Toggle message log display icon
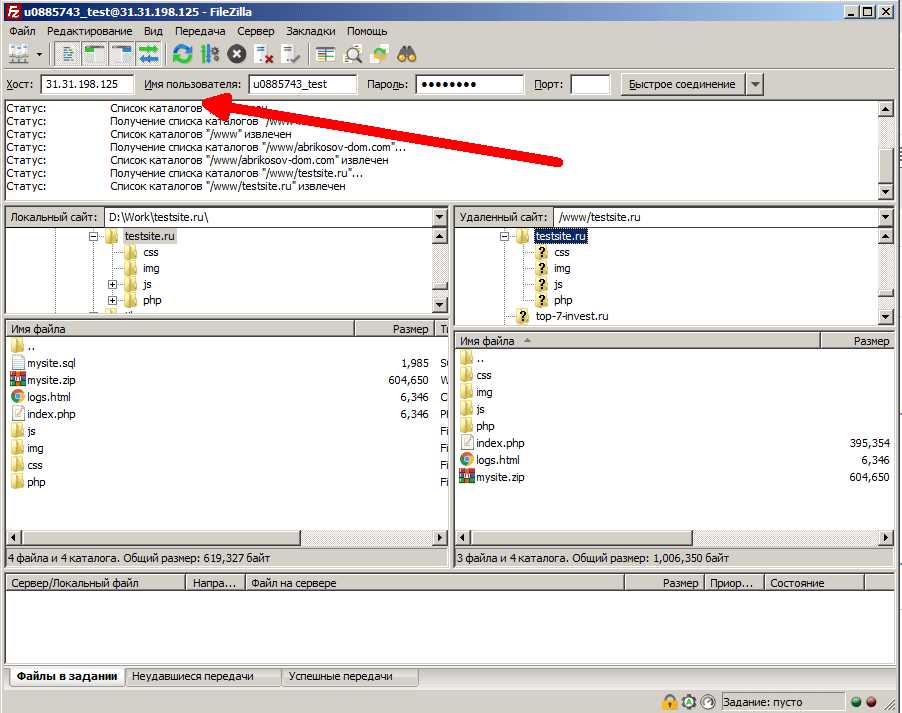The width and height of the screenshot is (902, 713). [x=67, y=54]
